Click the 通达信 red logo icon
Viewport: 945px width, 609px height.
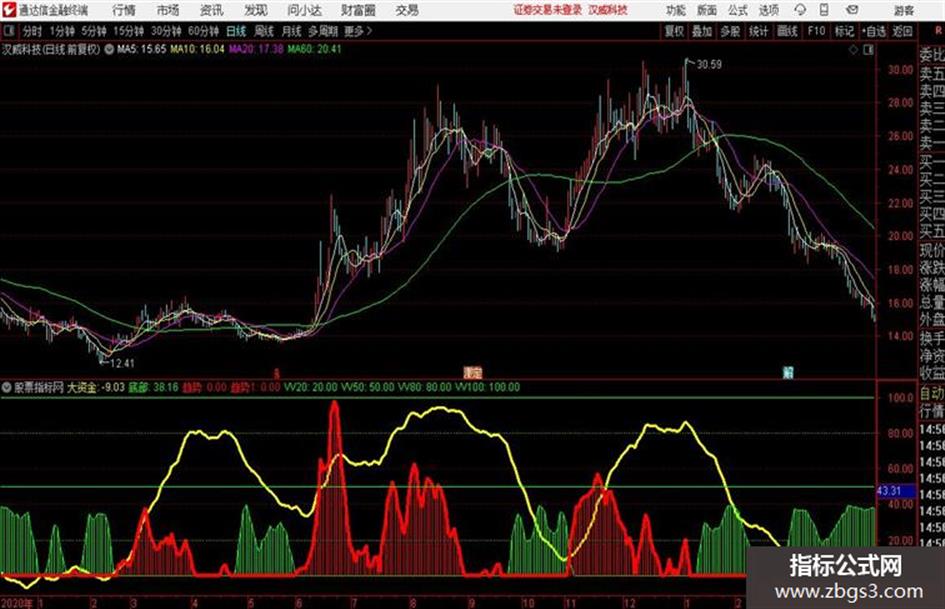tap(9, 10)
